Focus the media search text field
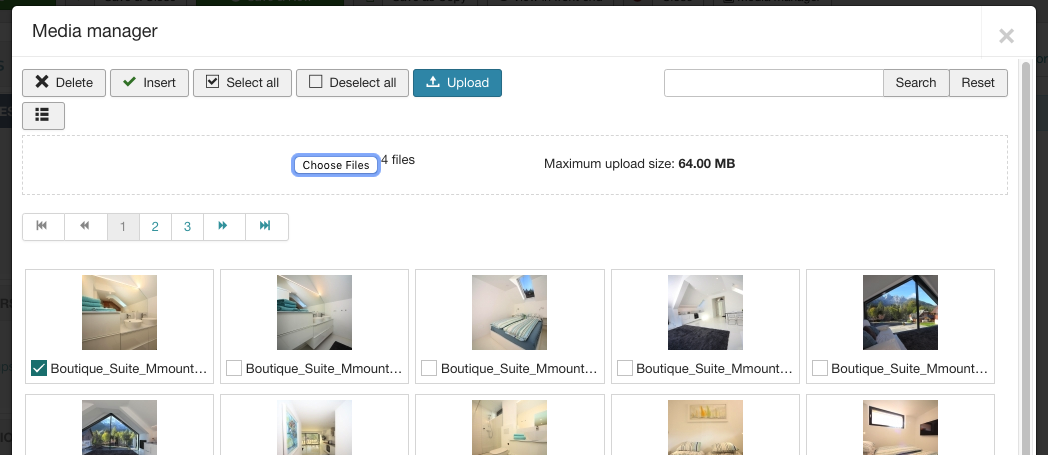 click(x=773, y=83)
